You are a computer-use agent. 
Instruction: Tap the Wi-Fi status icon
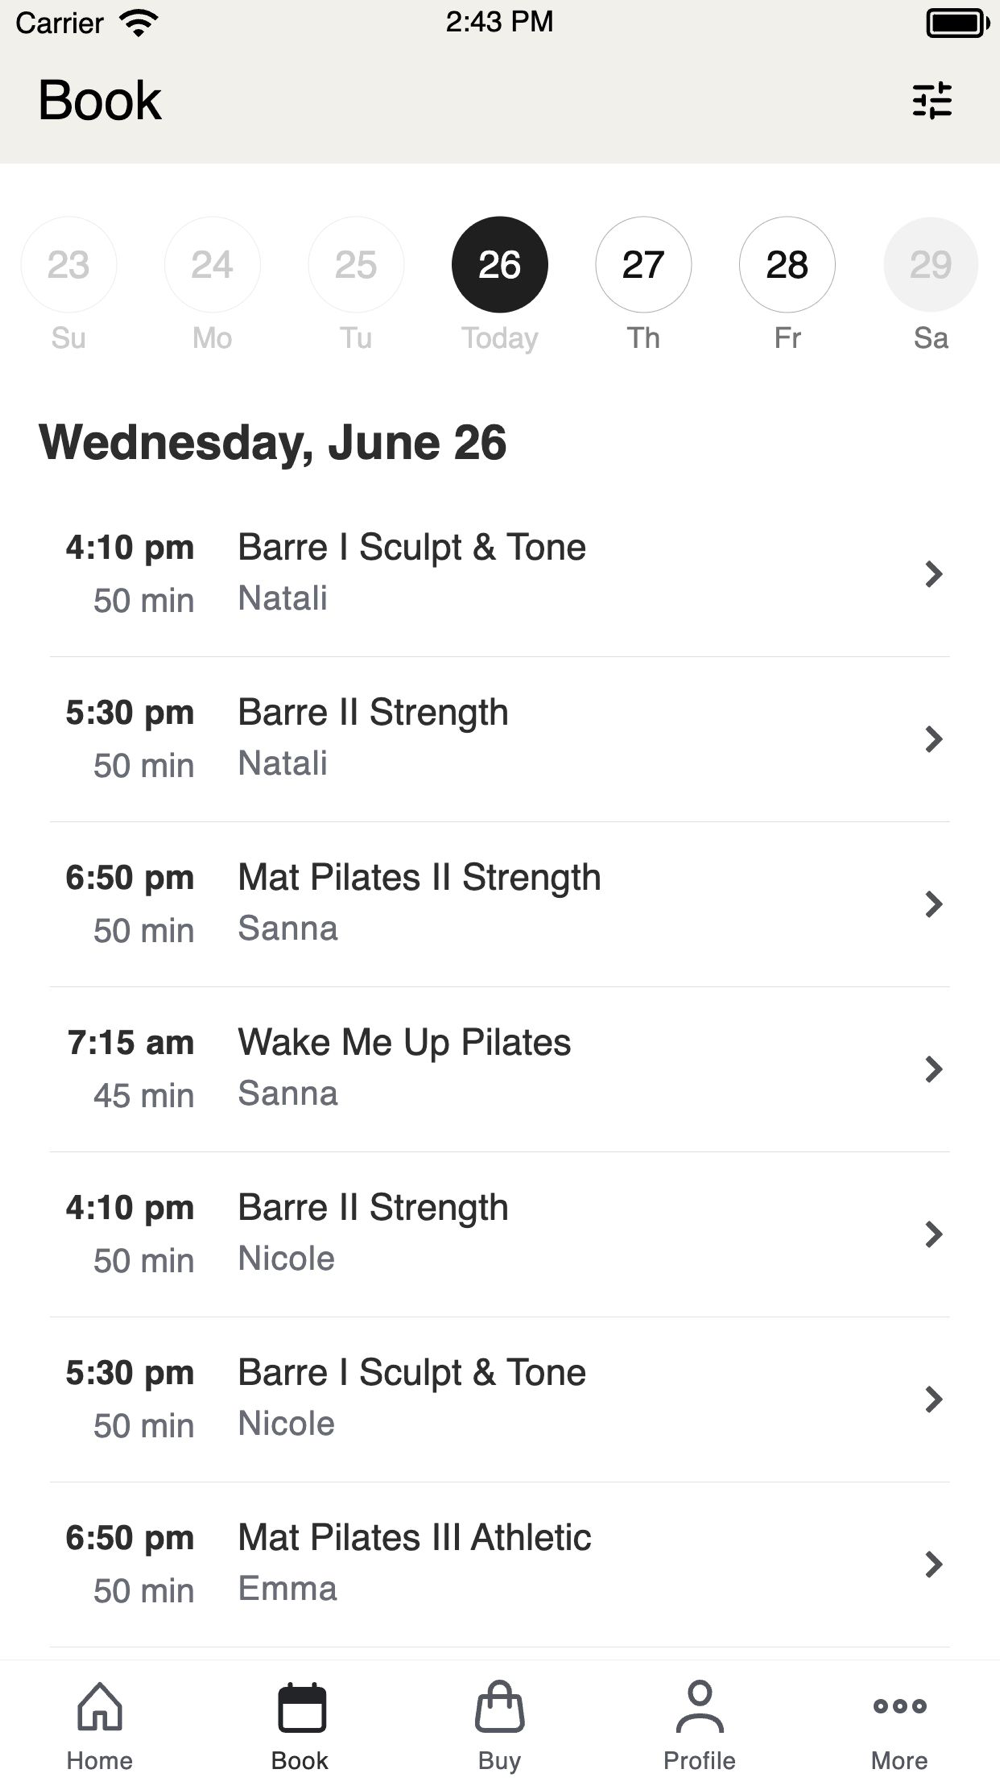tap(139, 22)
